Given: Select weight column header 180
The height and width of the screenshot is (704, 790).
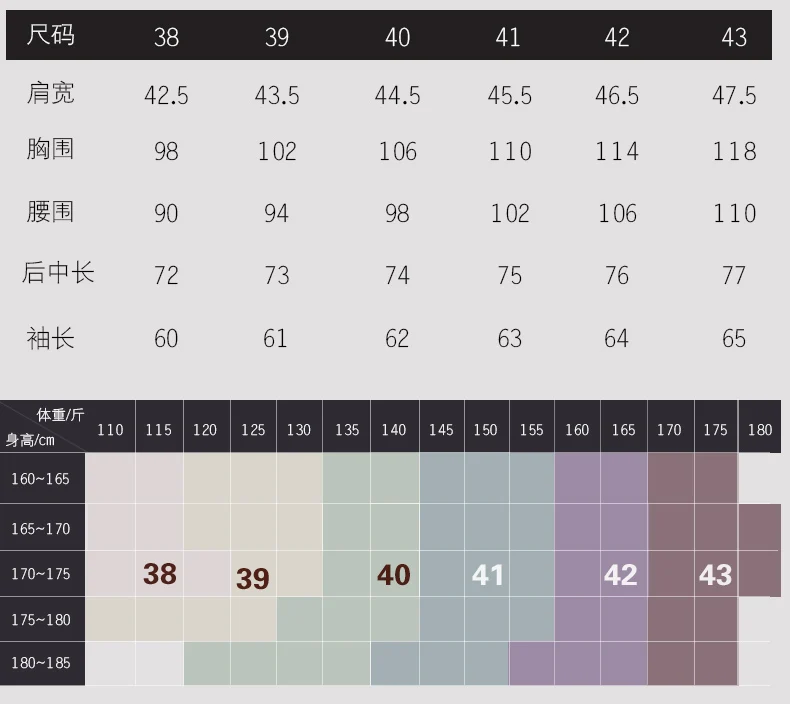Looking at the screenshot, I should tap(760, 430).
